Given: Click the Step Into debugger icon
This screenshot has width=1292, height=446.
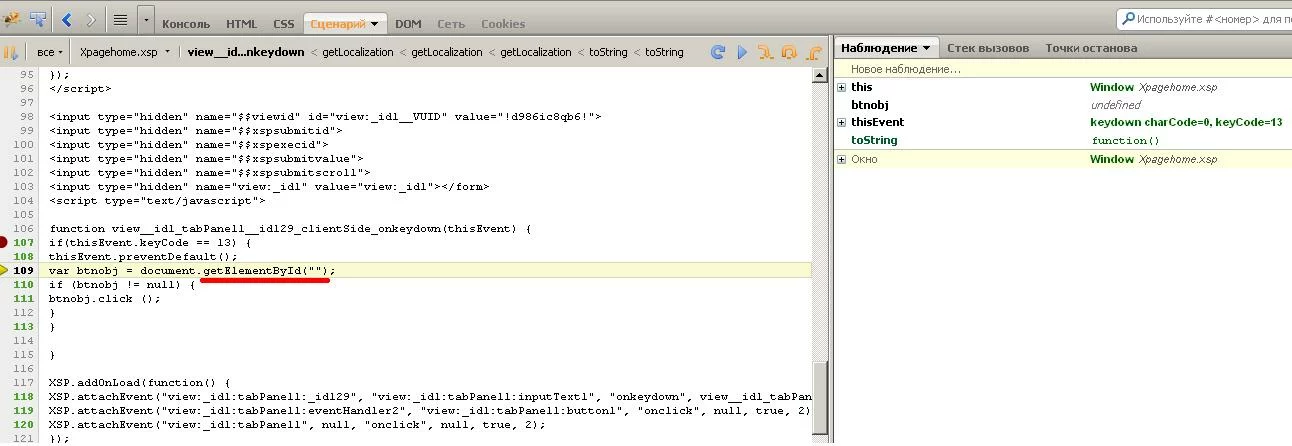Looking at the screenshot, I should point(765,52).
